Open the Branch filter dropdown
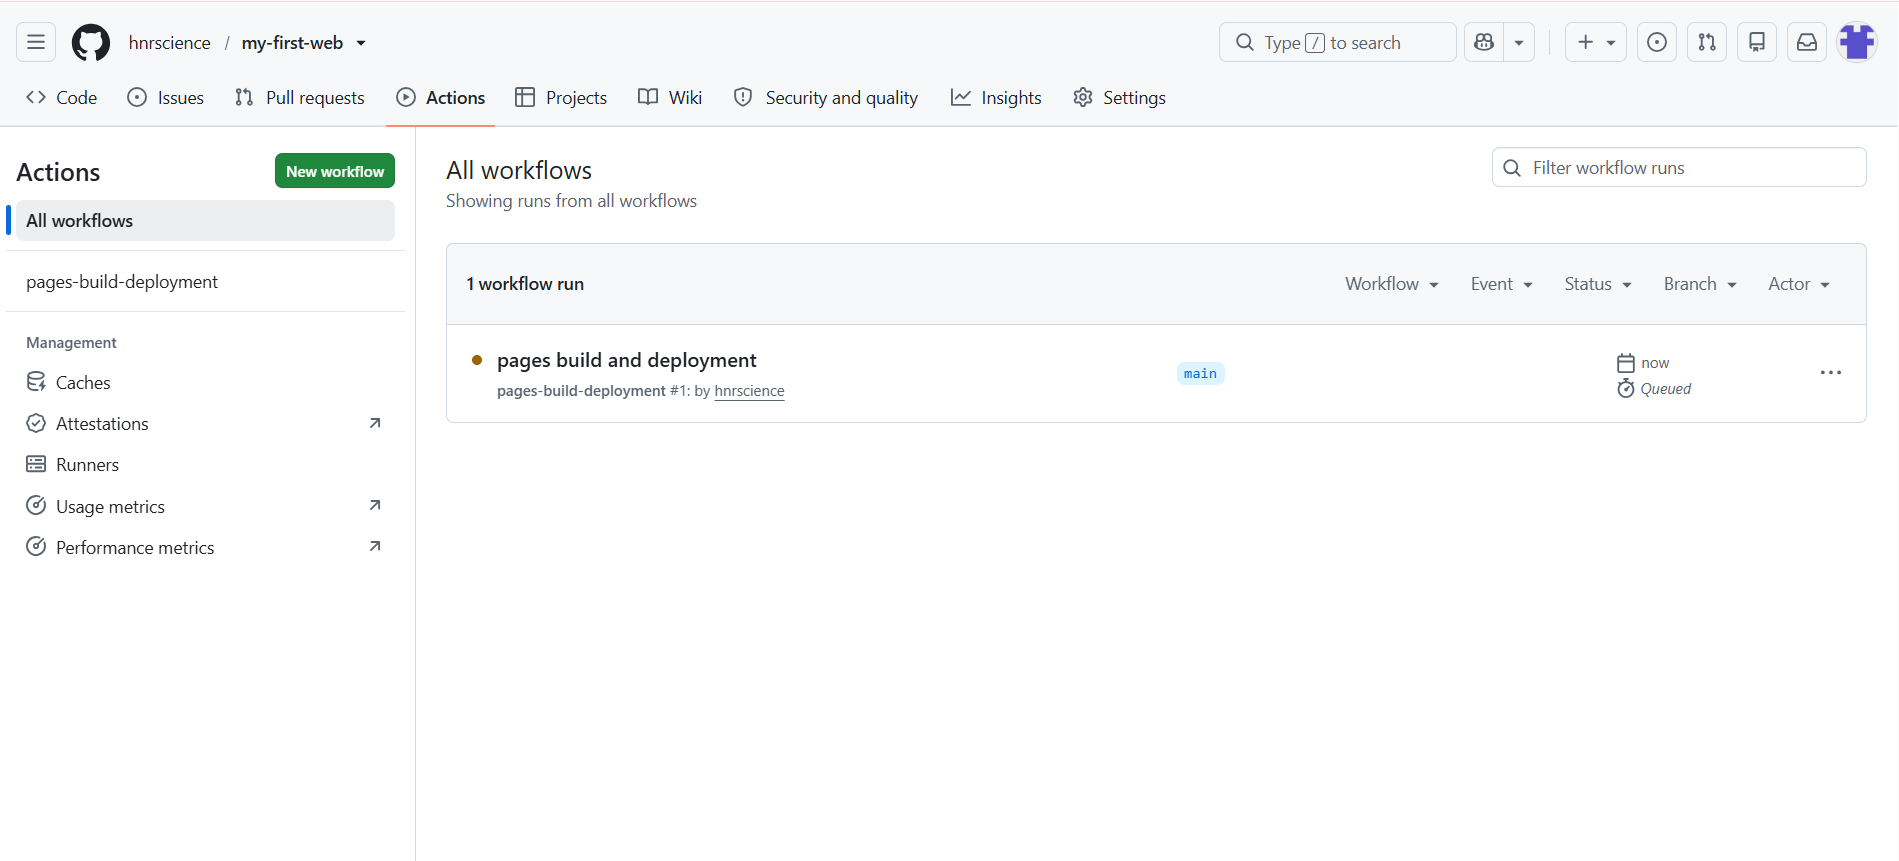This screenshot has height=861, width=1899. point(1700,284)
